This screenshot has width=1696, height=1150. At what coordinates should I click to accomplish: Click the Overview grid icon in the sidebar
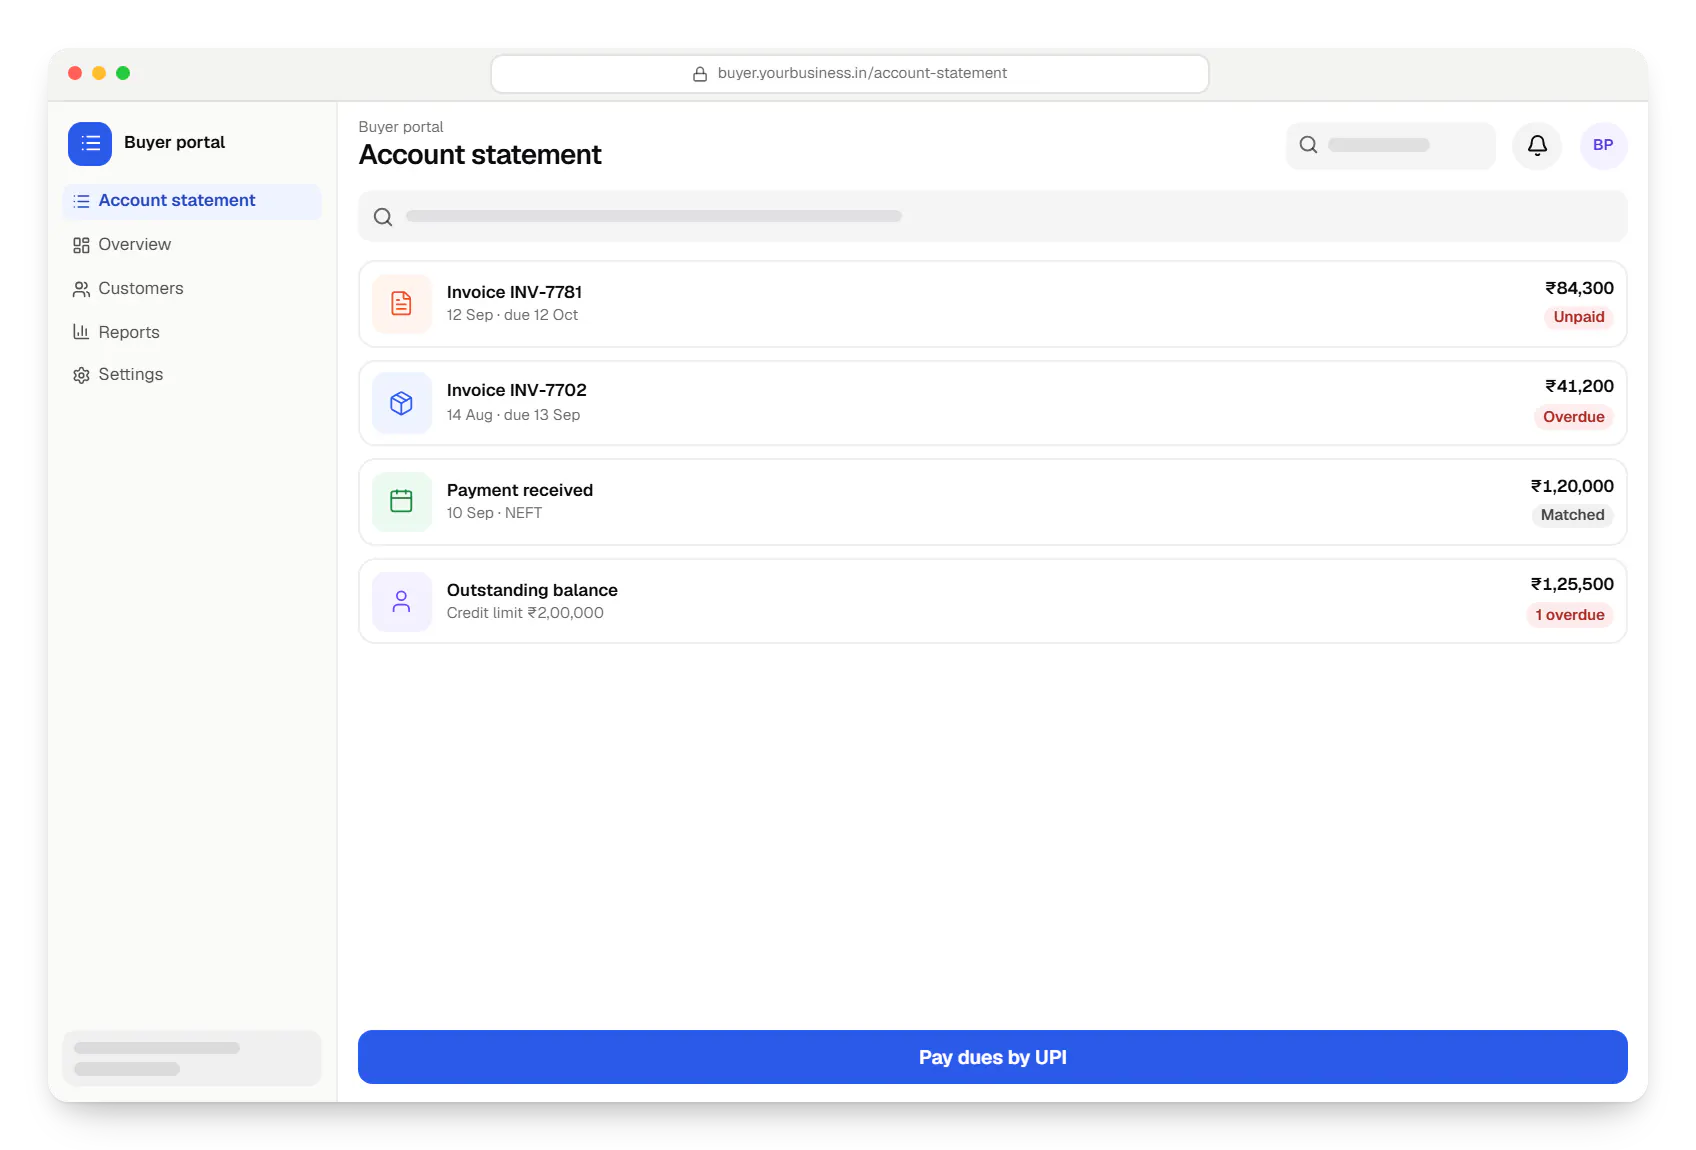tap(81, 245)
